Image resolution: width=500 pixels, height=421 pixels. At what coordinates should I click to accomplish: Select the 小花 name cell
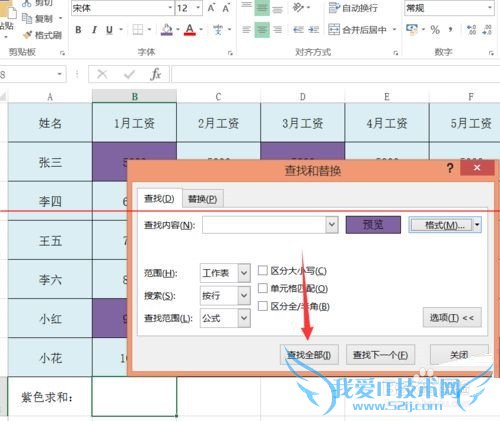tap(50, 358)
